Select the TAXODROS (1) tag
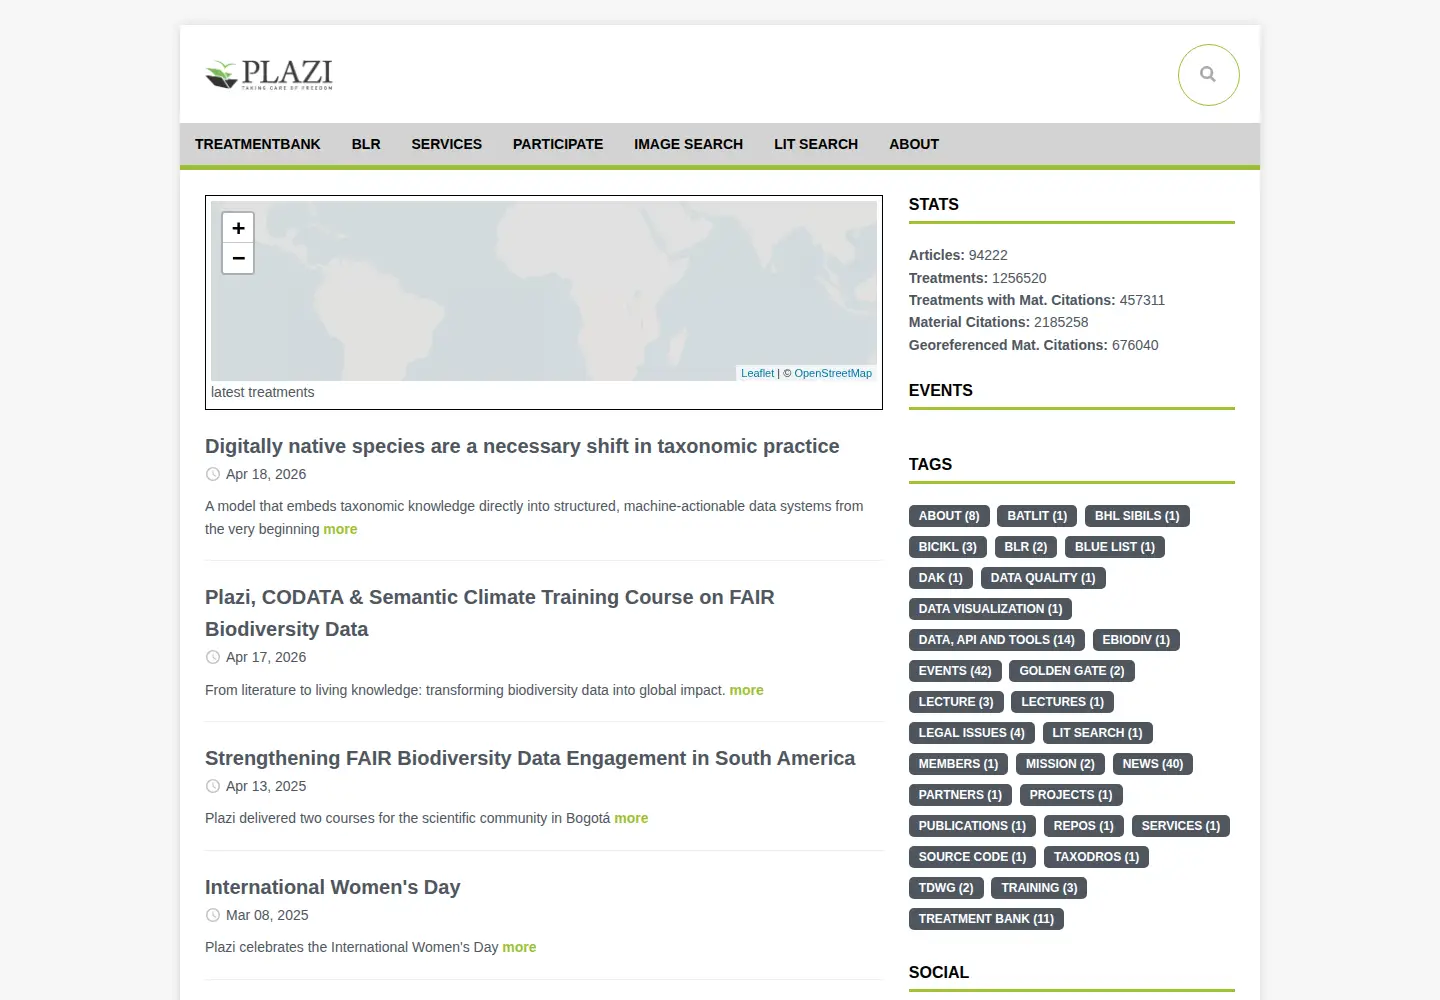The height and width of the screenshot is (1000, 1440). tap(1097, 857)
